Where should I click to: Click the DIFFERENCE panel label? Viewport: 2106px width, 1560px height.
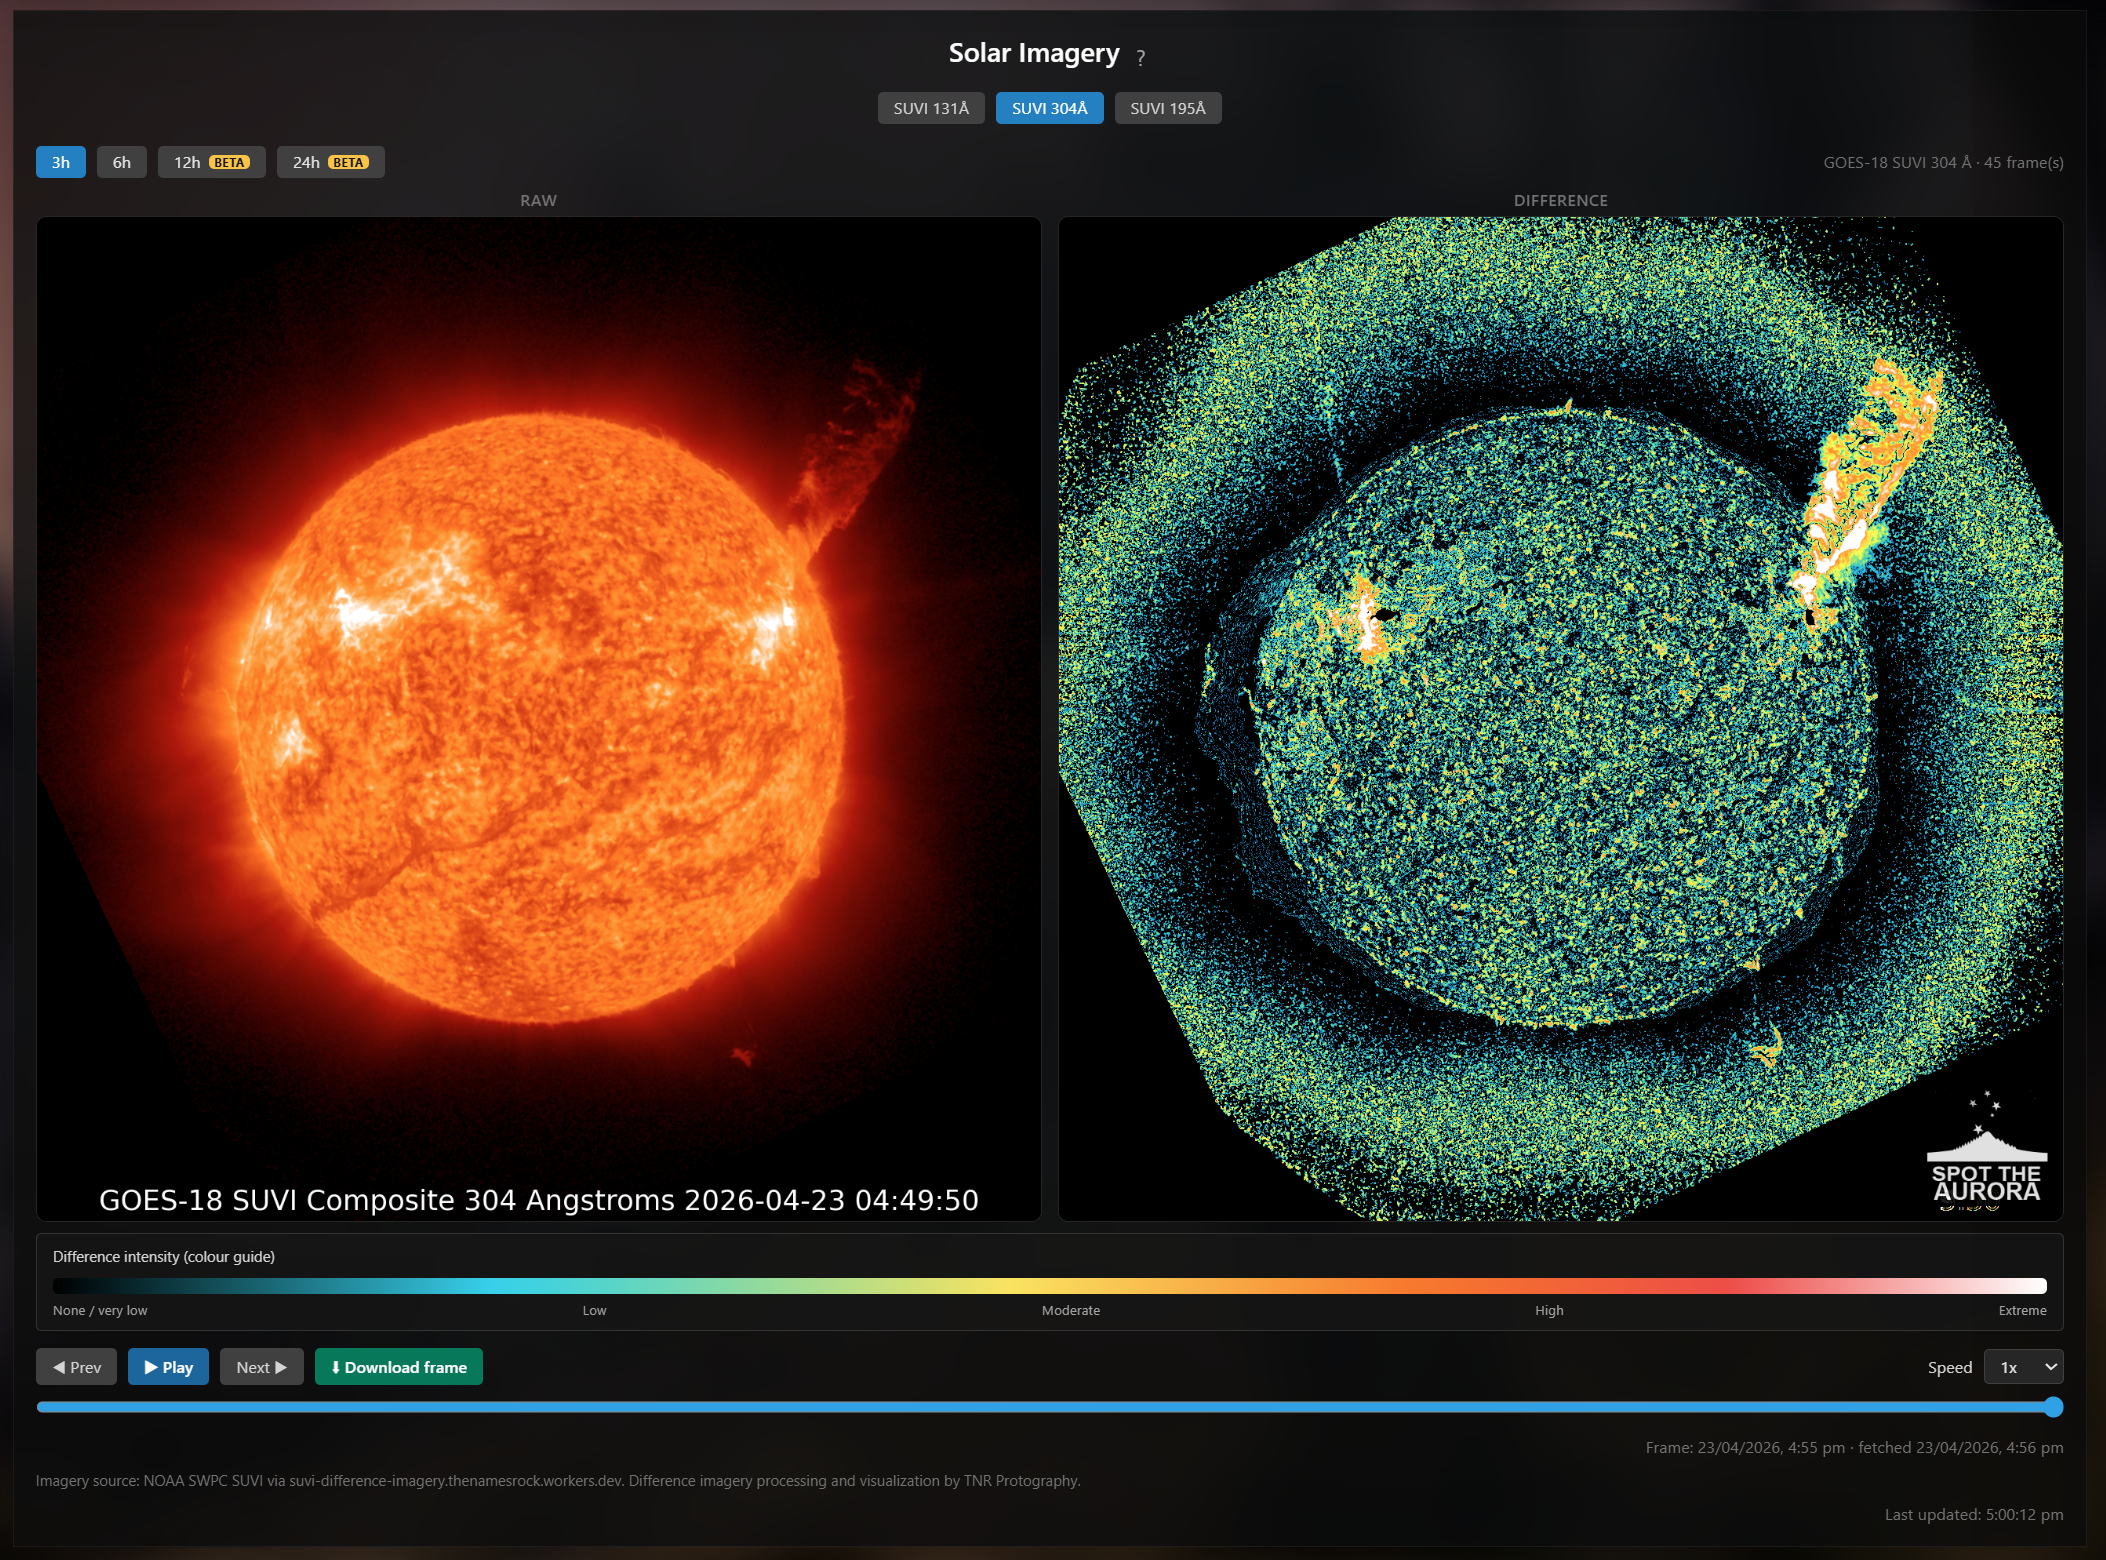click(1561, 200)
